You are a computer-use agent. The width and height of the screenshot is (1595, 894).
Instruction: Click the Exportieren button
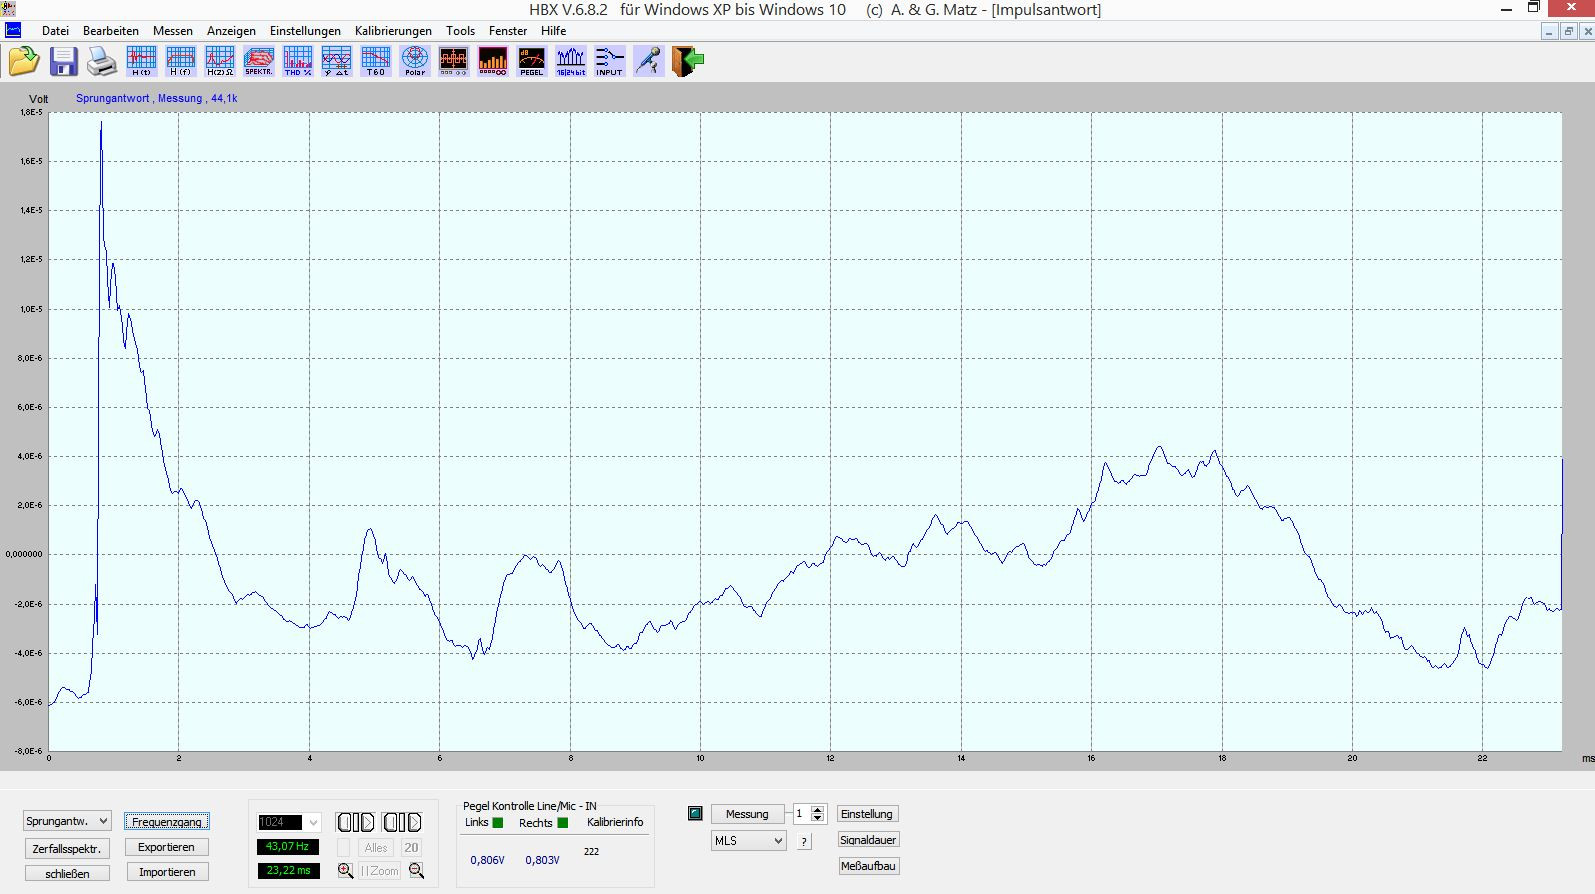[167, 847]
